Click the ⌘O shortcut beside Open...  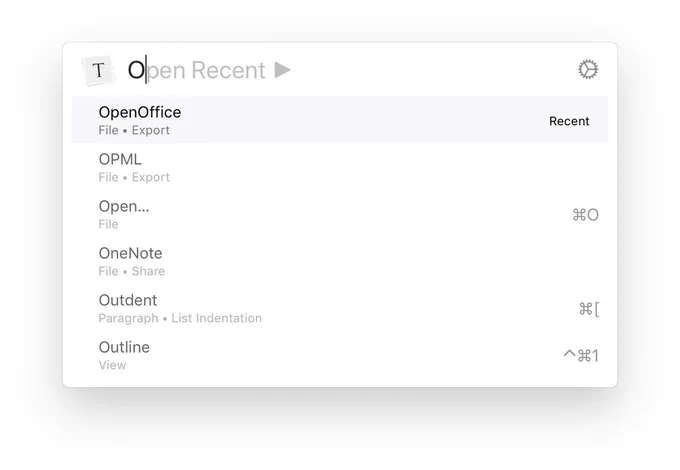(x=585, y=215)
